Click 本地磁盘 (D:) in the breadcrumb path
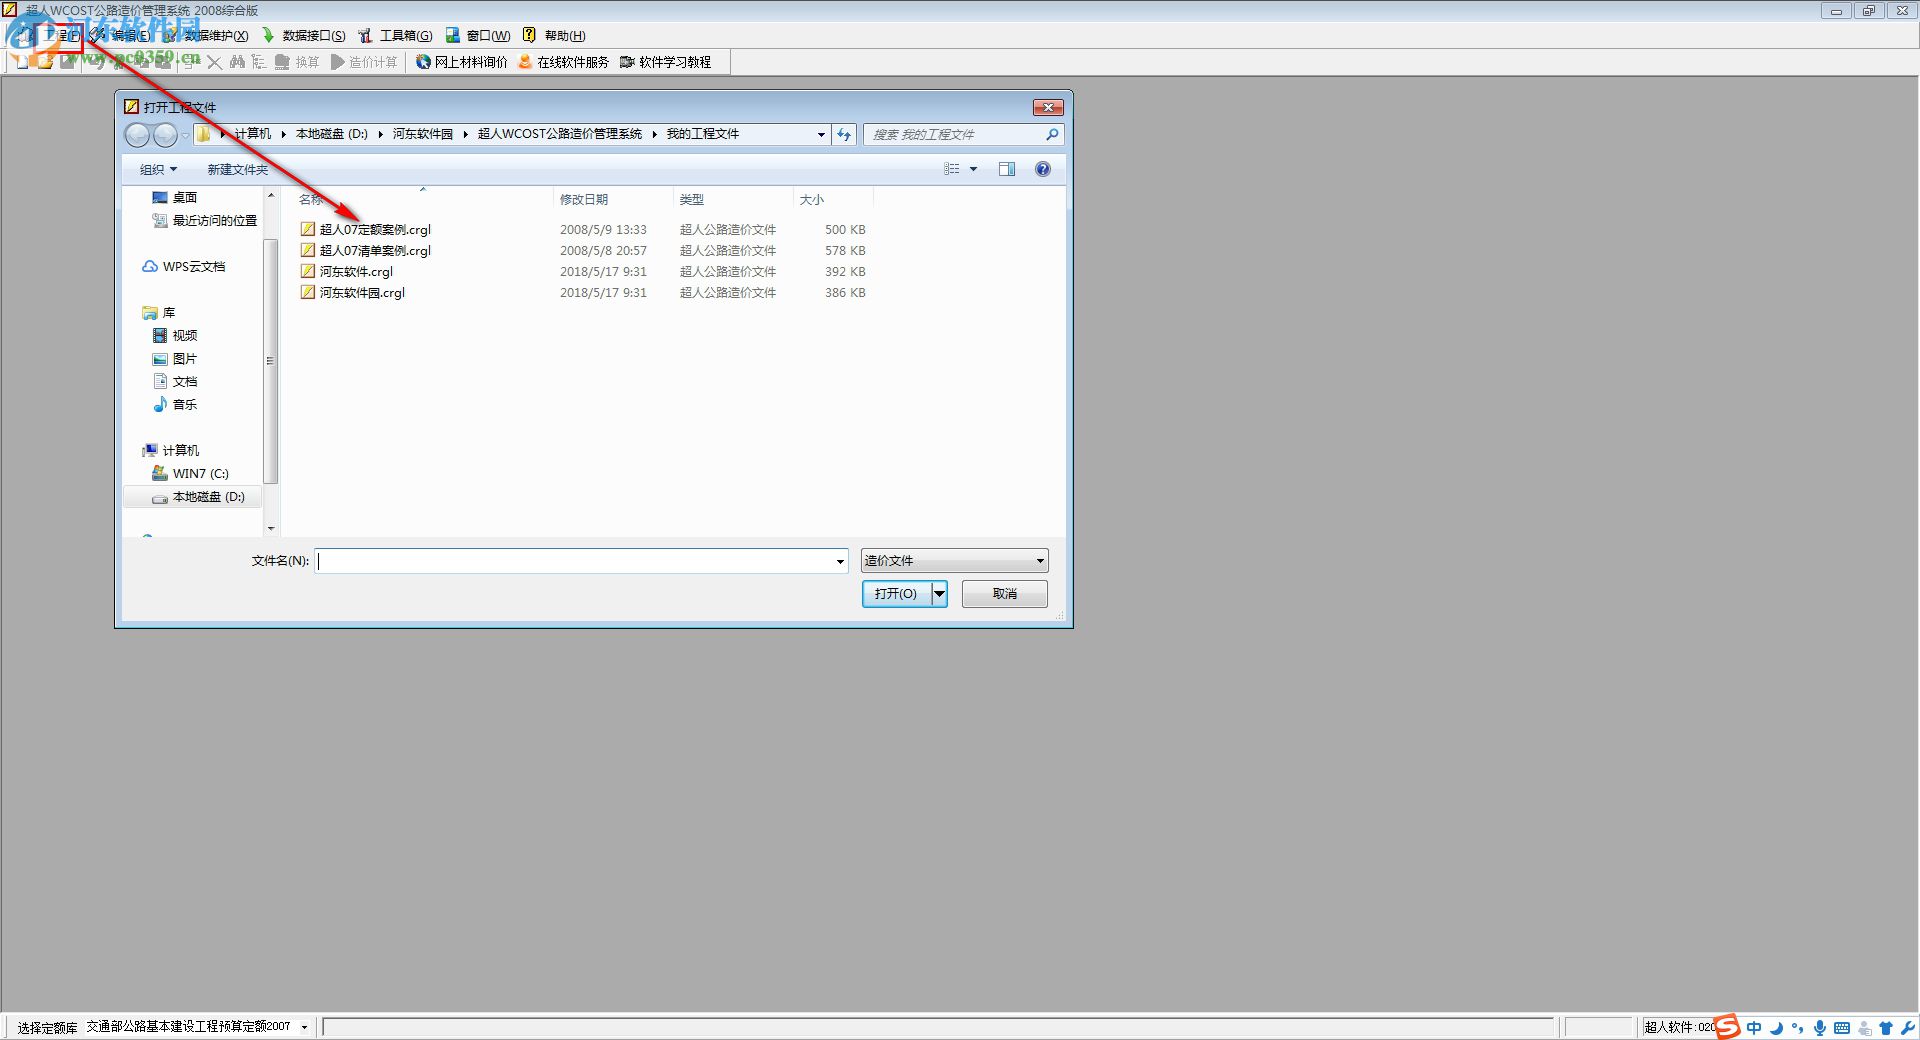 (332, 134)
